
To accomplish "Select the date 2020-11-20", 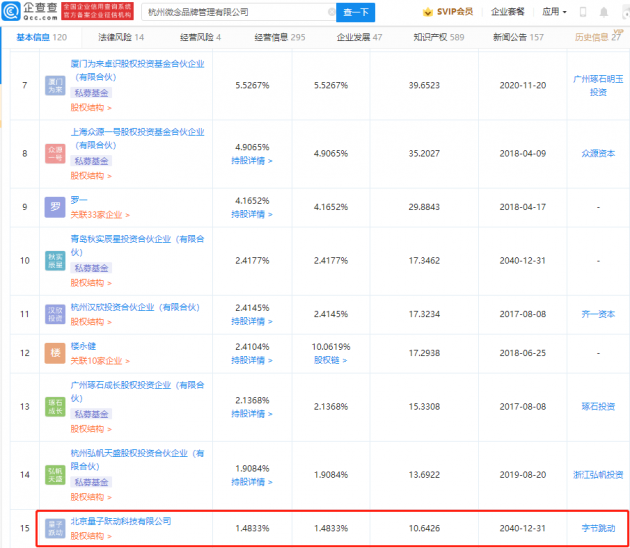I will click(x=523, y=86).
